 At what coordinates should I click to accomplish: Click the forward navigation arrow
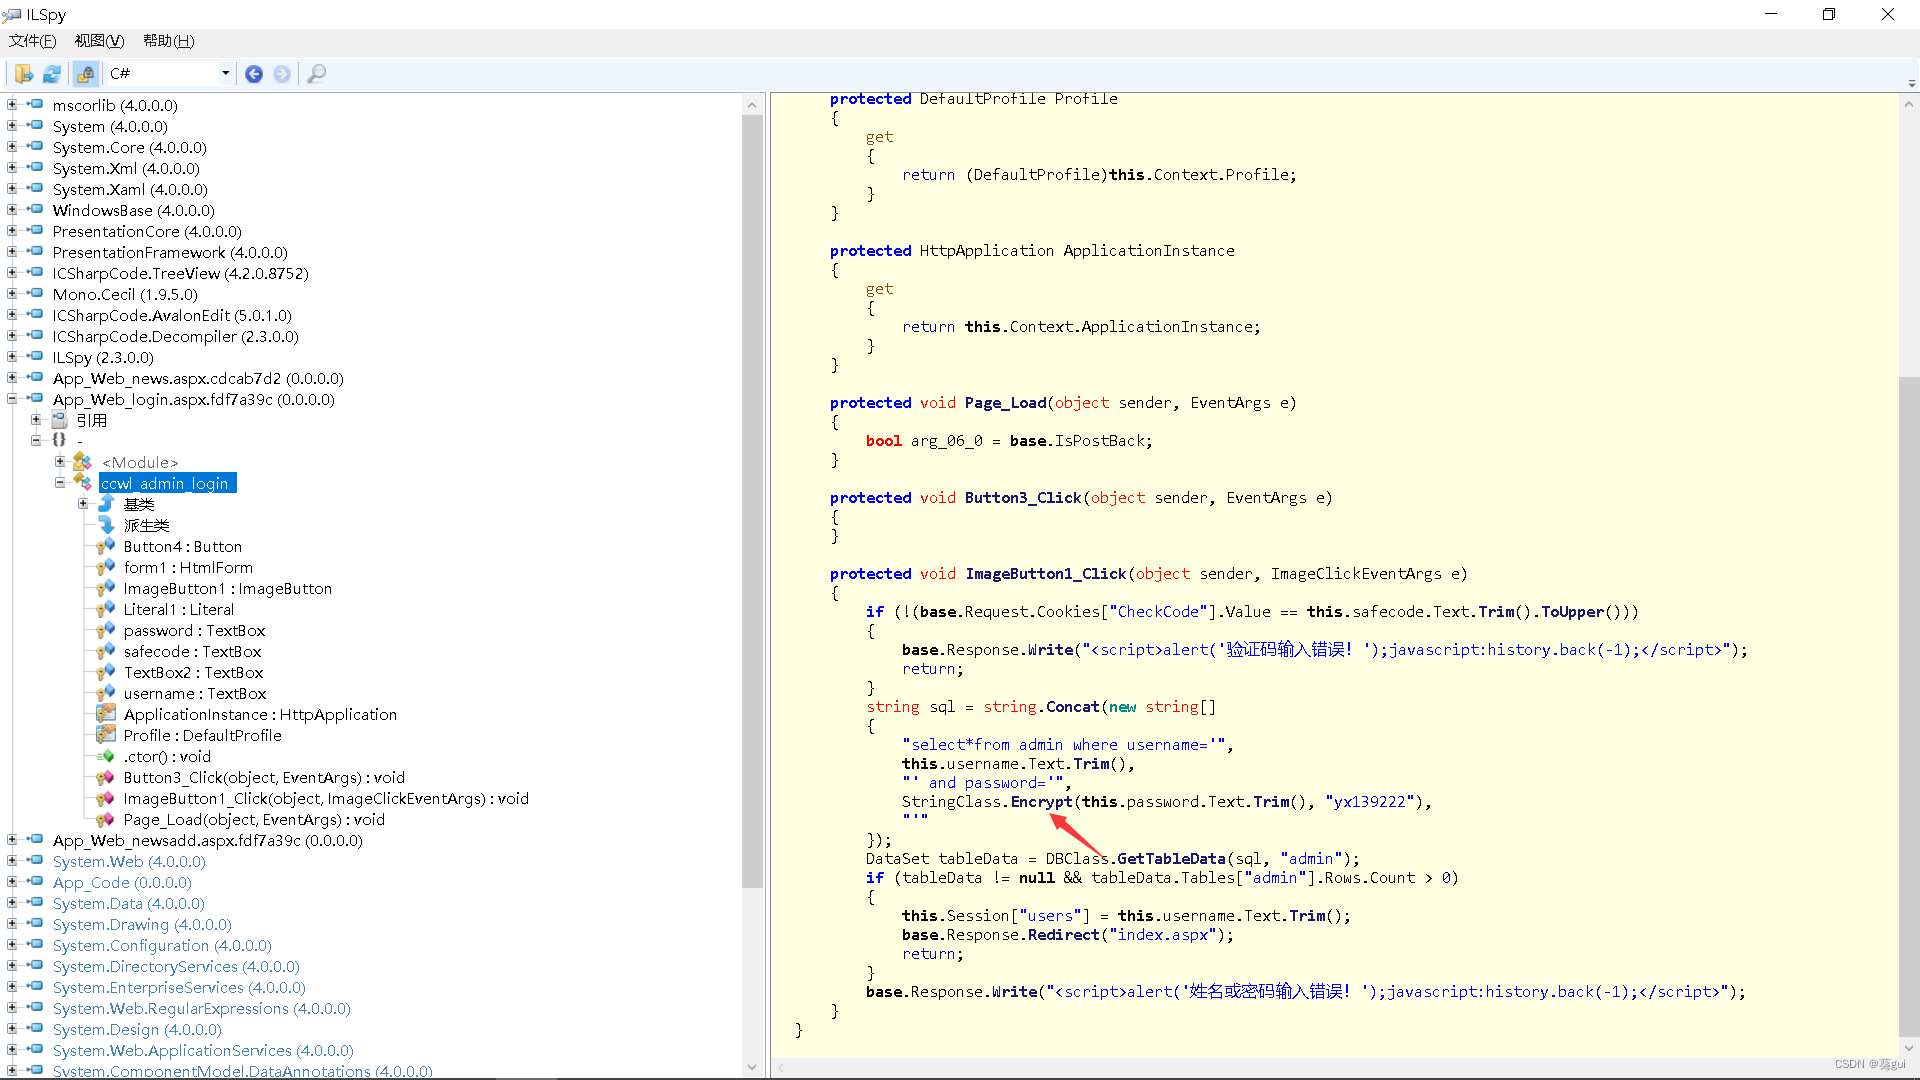282,74
